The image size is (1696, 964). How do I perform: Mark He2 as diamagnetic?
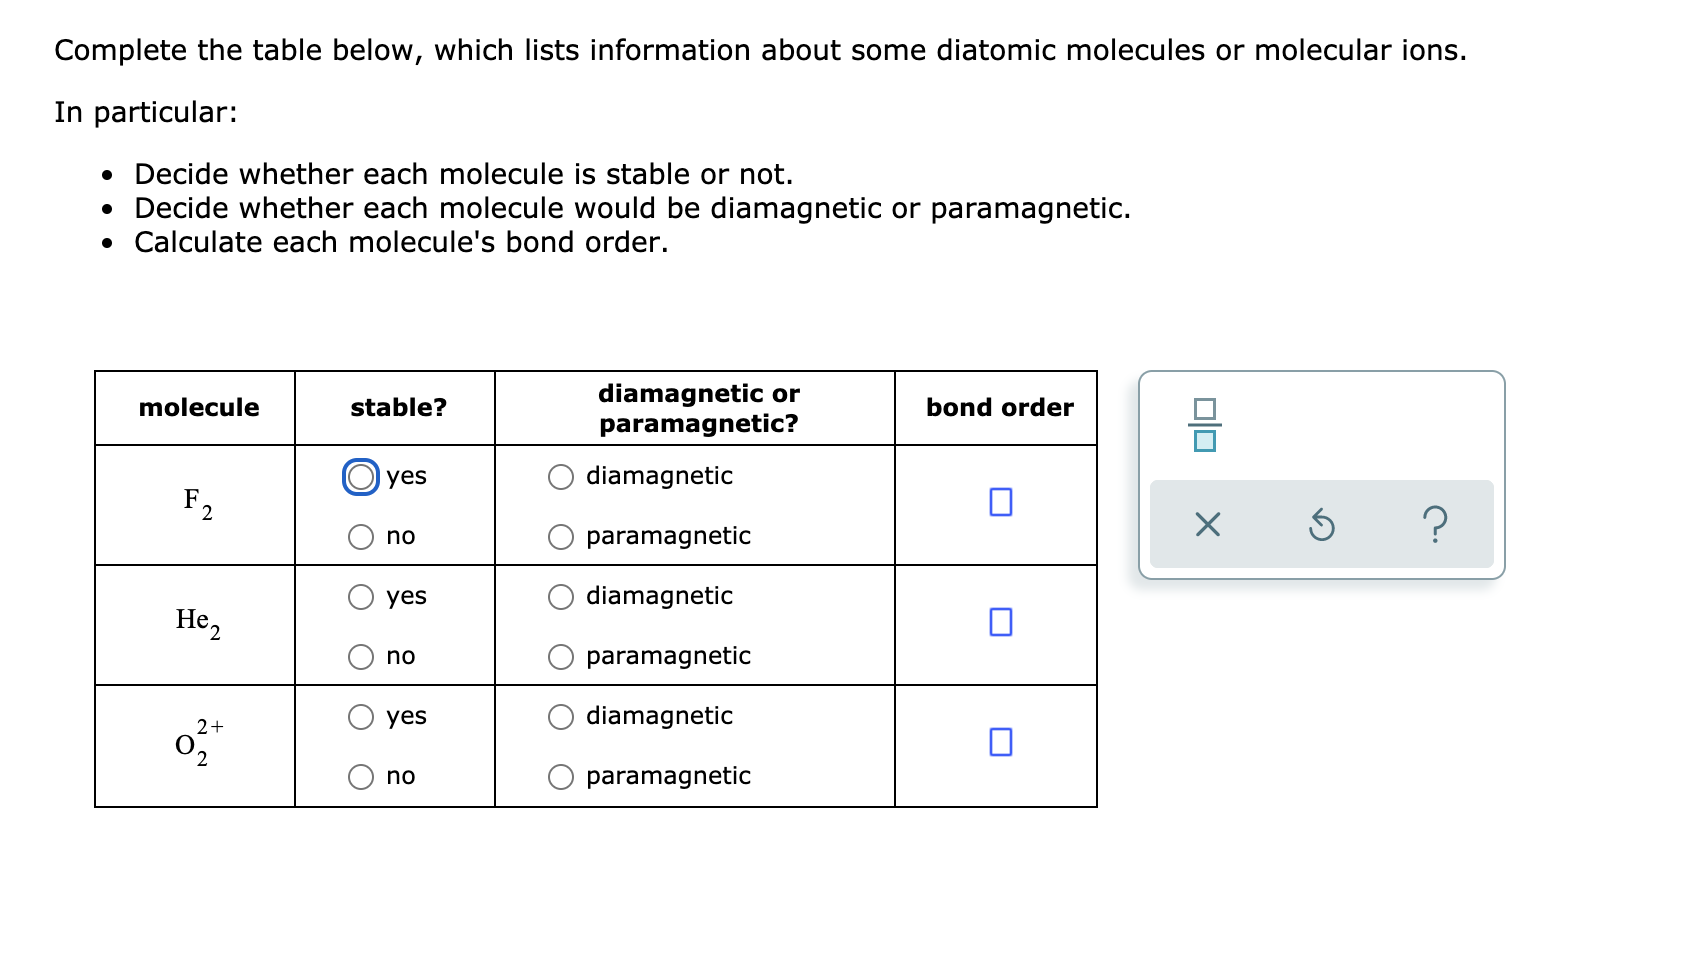[561, 597]
